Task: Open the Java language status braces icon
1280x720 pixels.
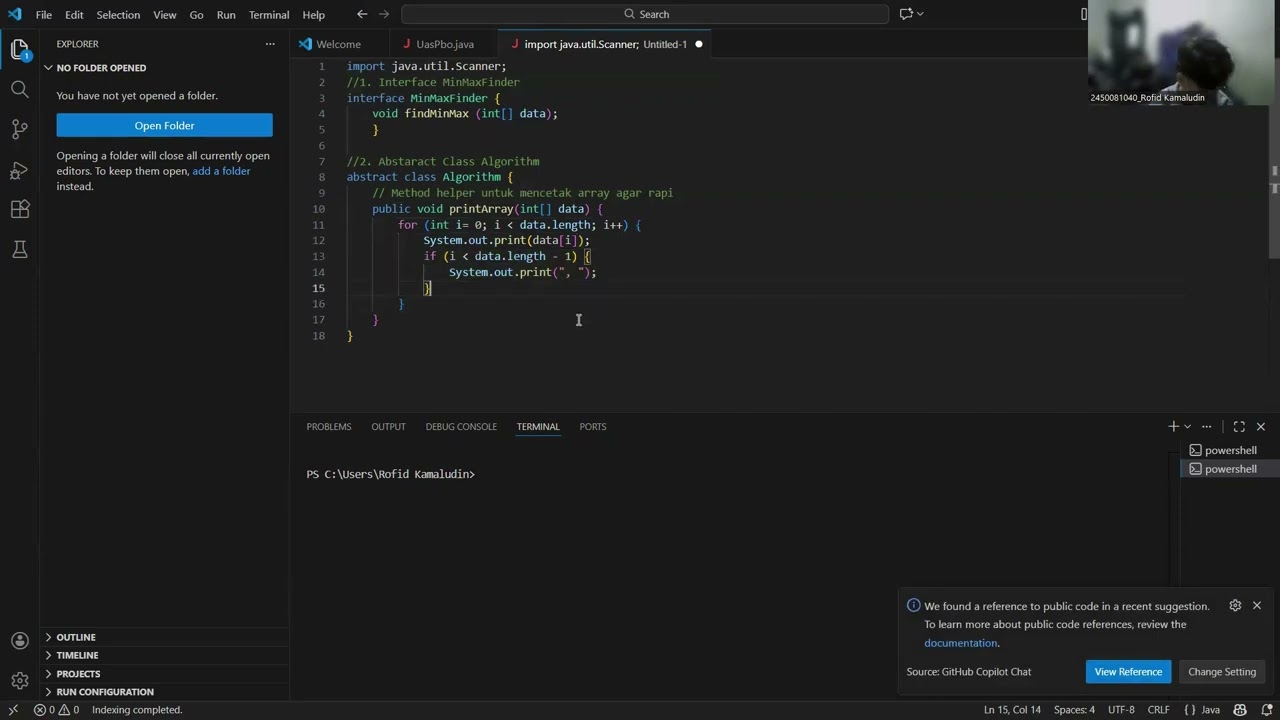Action: (1189, 710)
